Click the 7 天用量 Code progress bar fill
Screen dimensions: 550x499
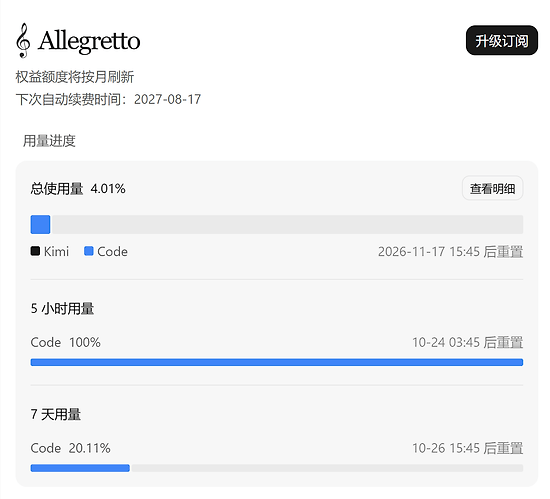pos(80,468)
